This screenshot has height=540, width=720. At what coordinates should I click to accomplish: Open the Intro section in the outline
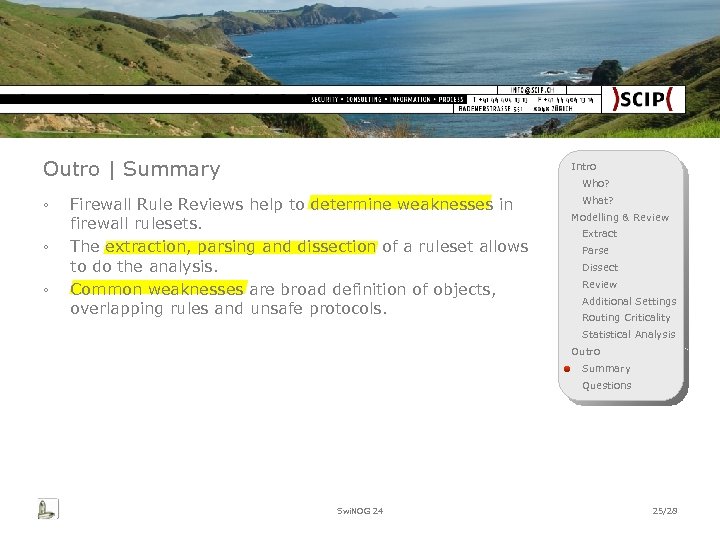pyautogui.click(x=584, y=166)
